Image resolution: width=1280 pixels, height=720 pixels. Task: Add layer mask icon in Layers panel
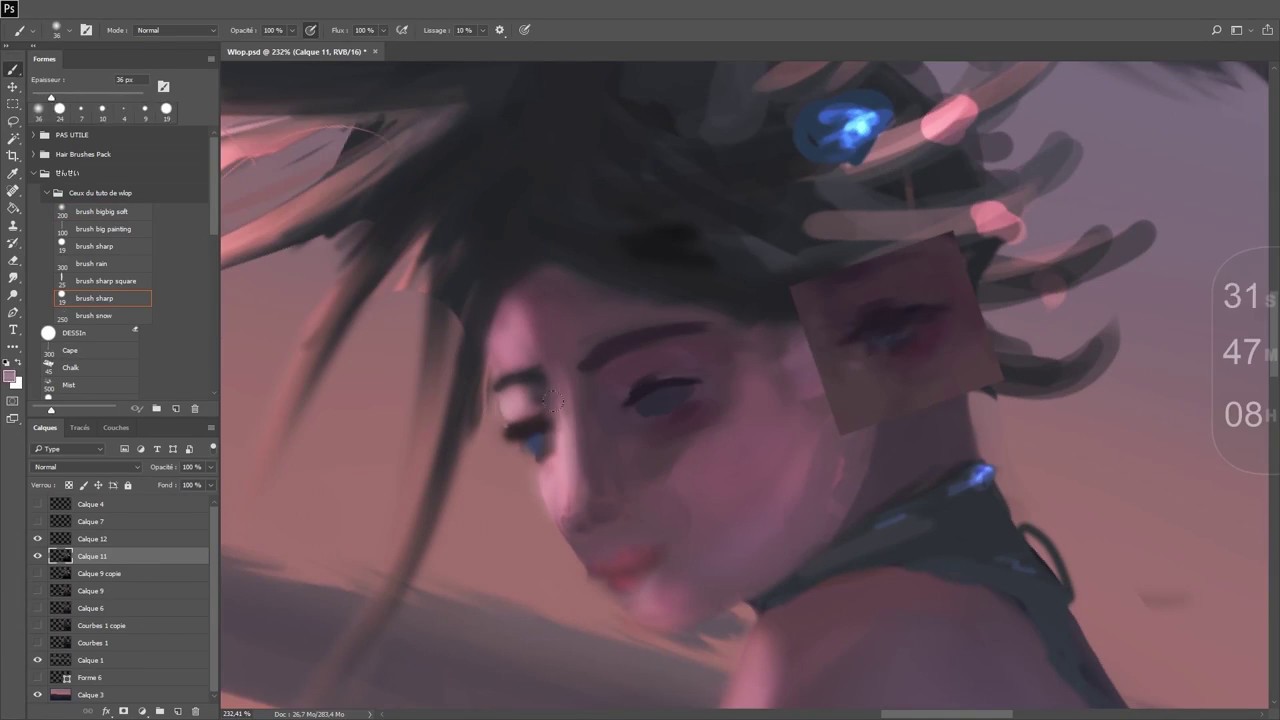tap(123, 711)
